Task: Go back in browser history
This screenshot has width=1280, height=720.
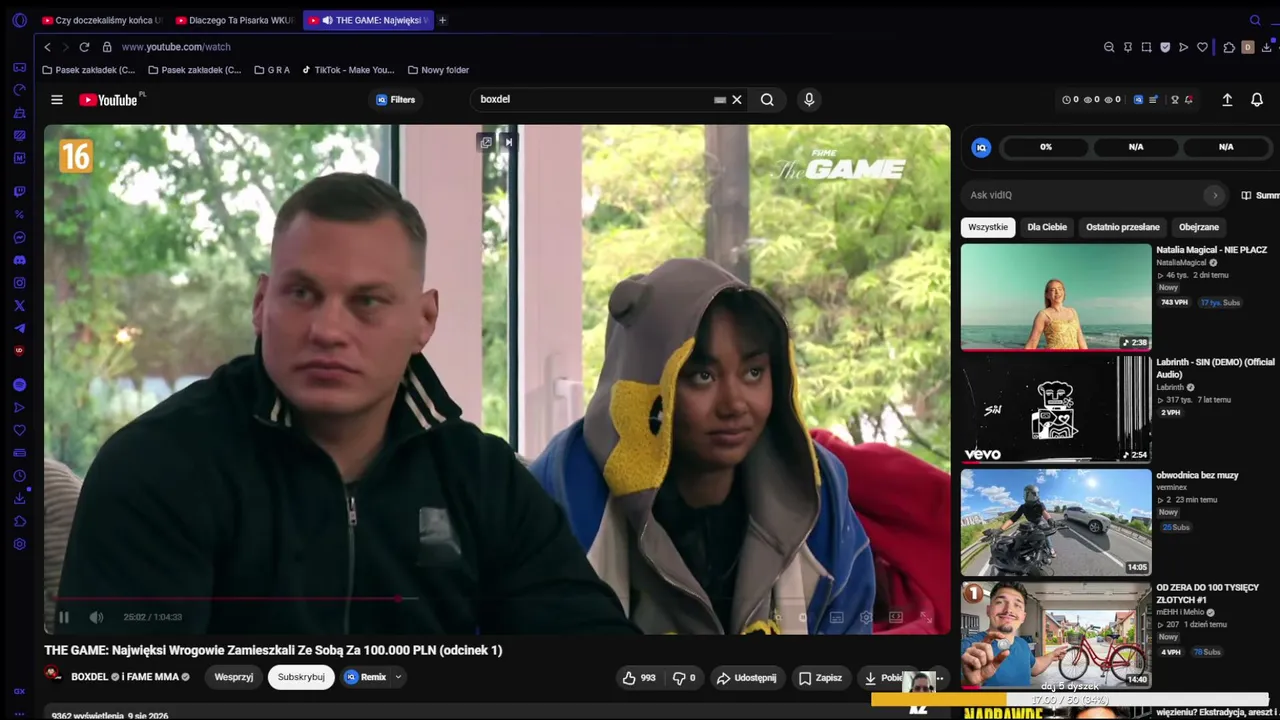Action: [x=47, y=47]
